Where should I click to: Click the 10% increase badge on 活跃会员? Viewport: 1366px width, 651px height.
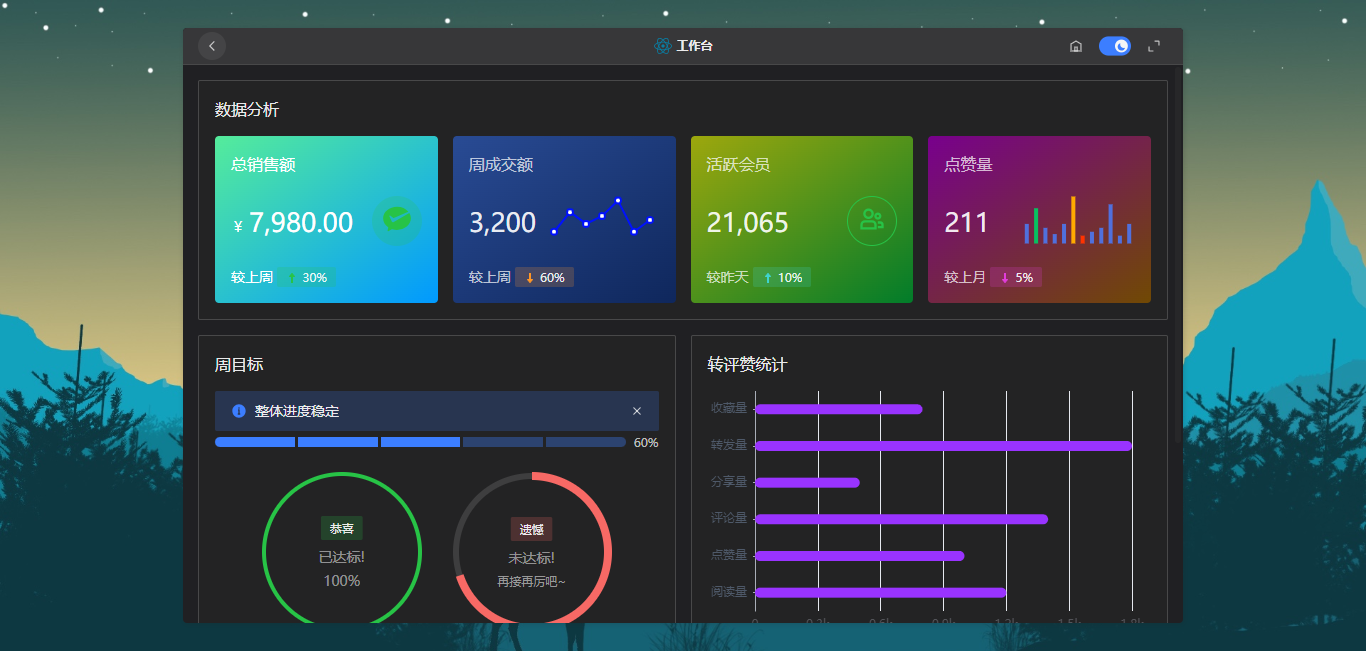click(782, 277)
